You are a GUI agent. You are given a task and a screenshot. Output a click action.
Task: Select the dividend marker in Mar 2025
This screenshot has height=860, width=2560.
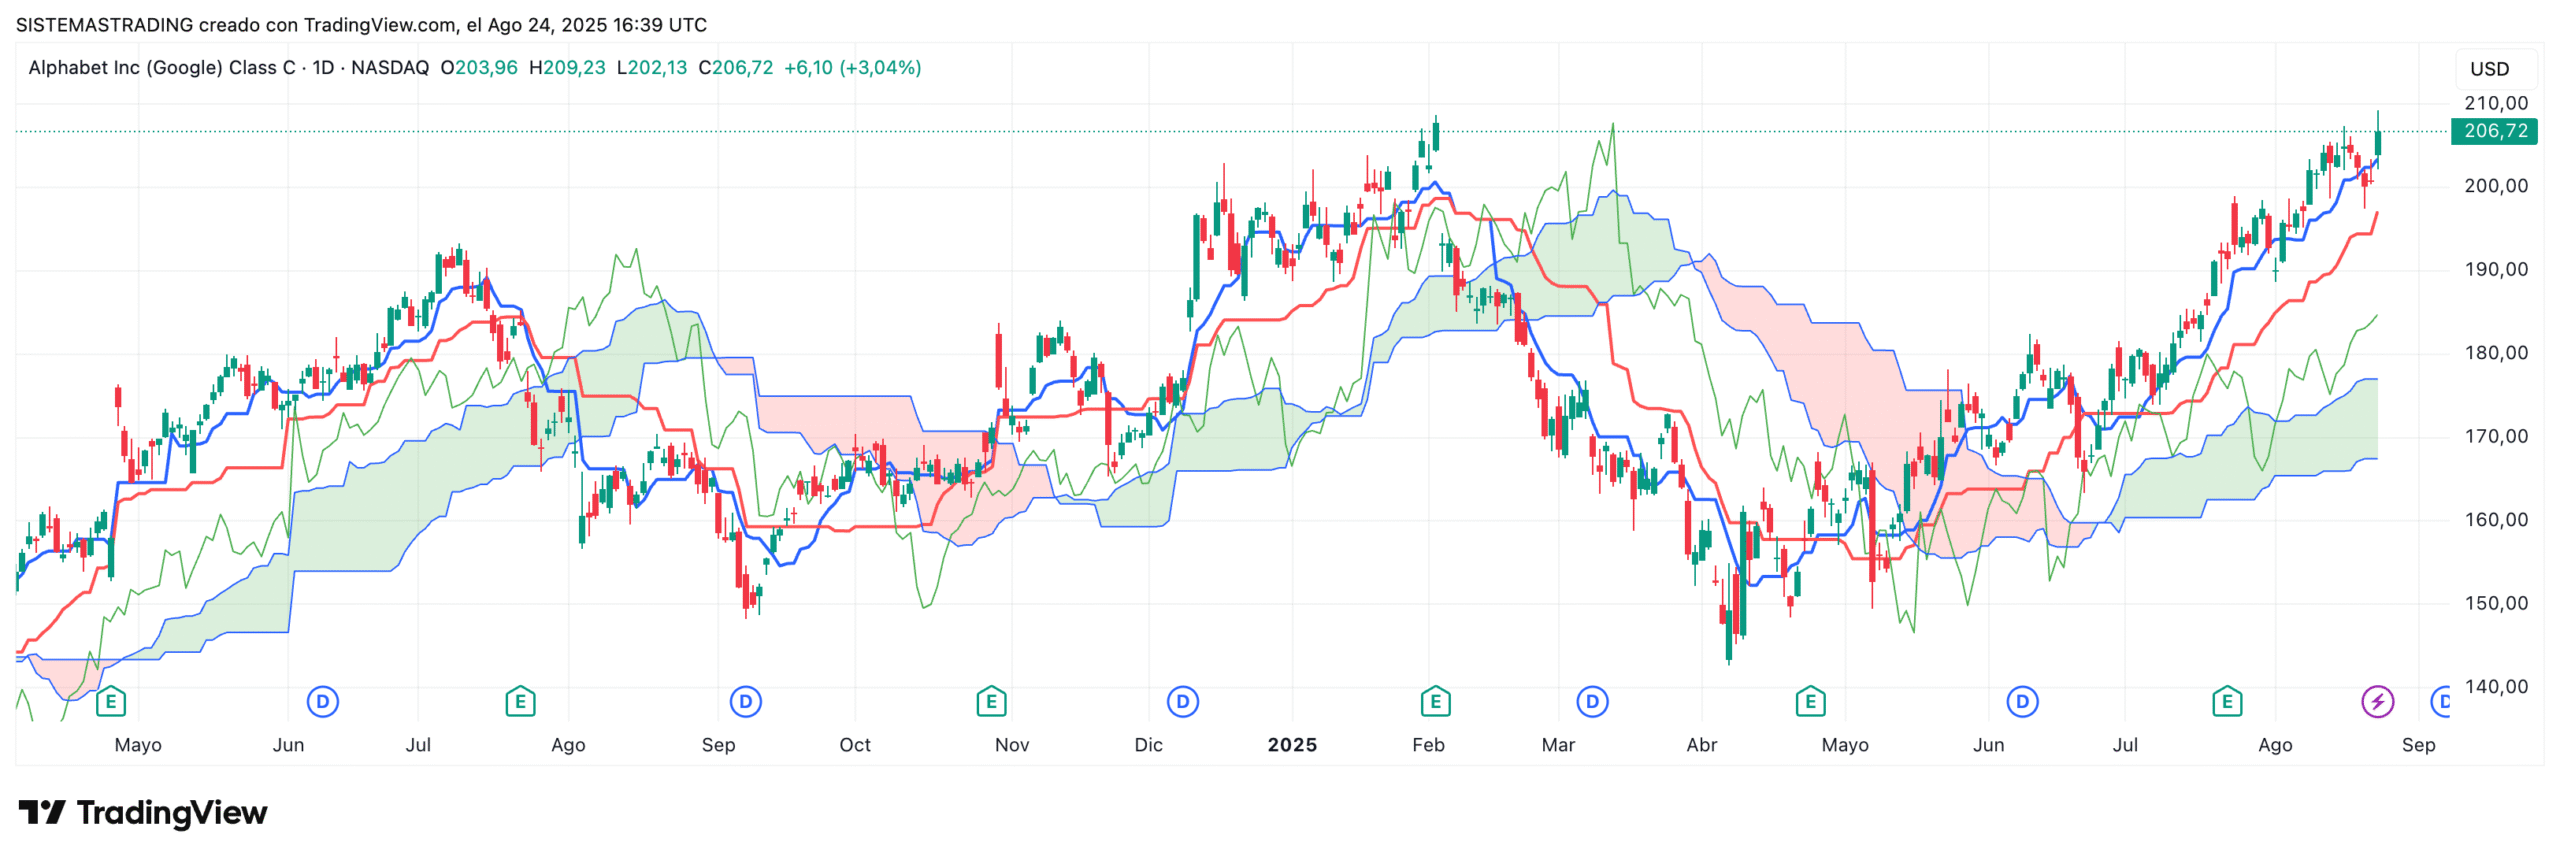(x=1592, y=702)
